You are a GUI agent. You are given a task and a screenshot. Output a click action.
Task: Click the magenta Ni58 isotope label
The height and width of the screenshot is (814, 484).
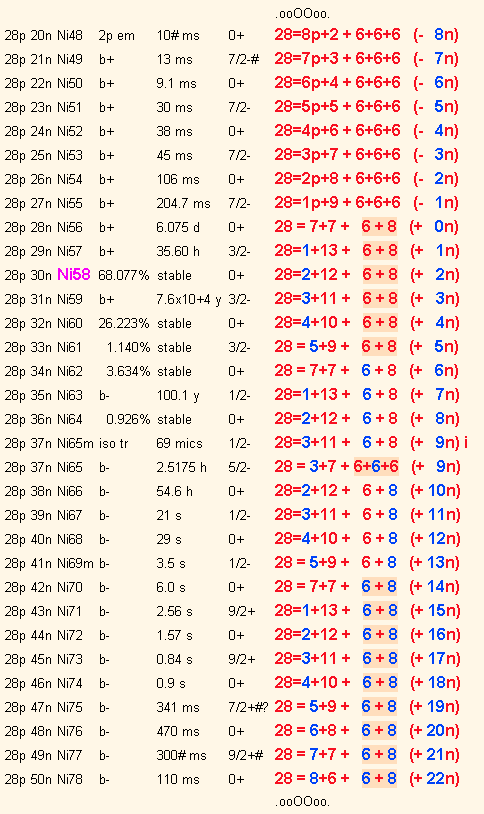point(73,275)
